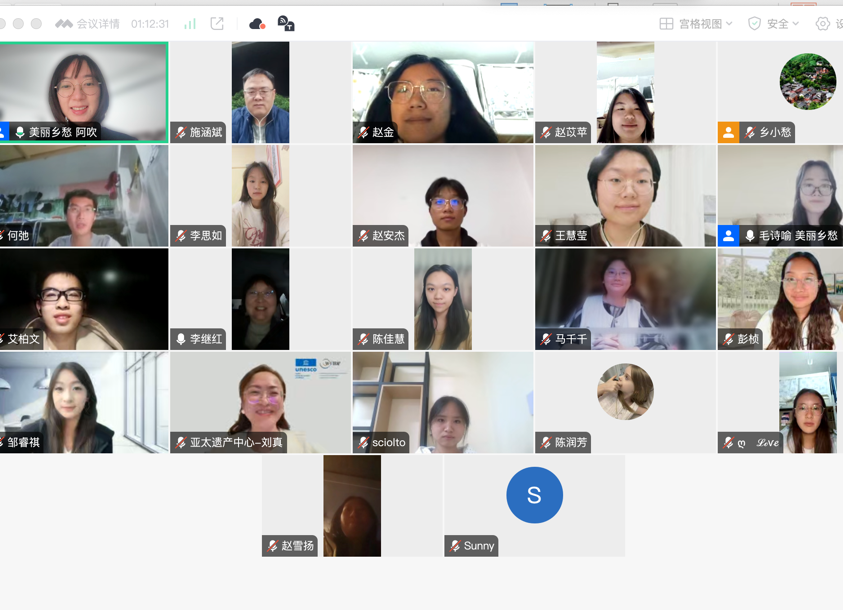Click the microphone icon next to 李继红
843x610 pixels.
(181, 340)
